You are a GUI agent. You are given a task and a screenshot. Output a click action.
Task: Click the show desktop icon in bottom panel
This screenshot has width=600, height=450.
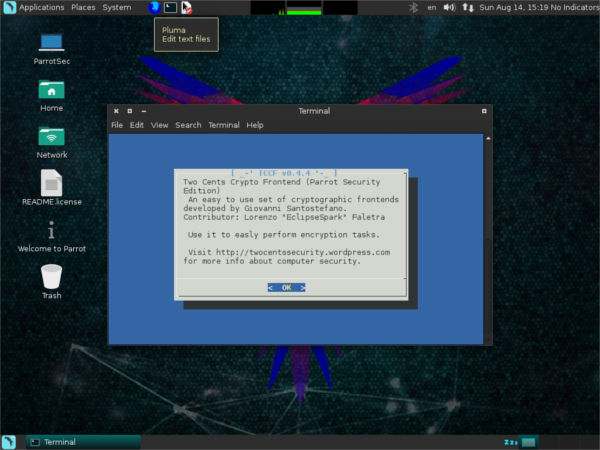click(x=8, y=442)
